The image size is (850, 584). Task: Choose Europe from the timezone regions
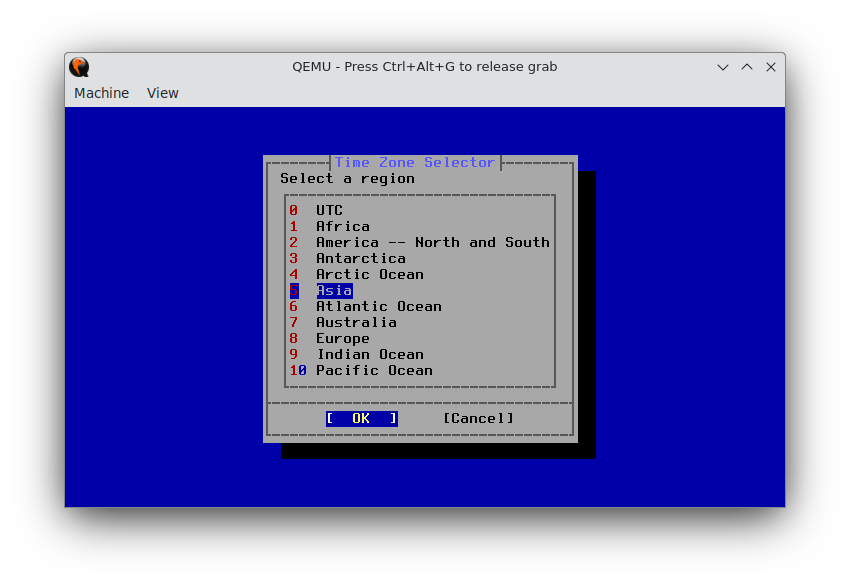click(342, 338)
